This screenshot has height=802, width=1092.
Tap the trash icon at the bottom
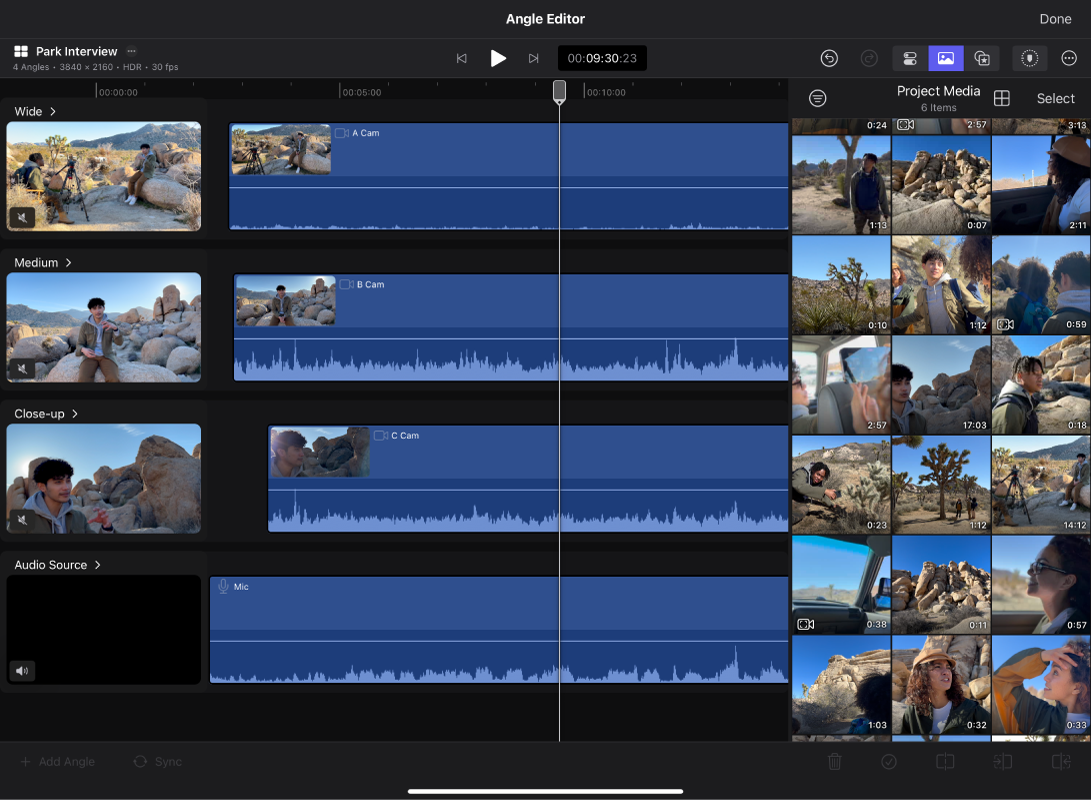836,761
